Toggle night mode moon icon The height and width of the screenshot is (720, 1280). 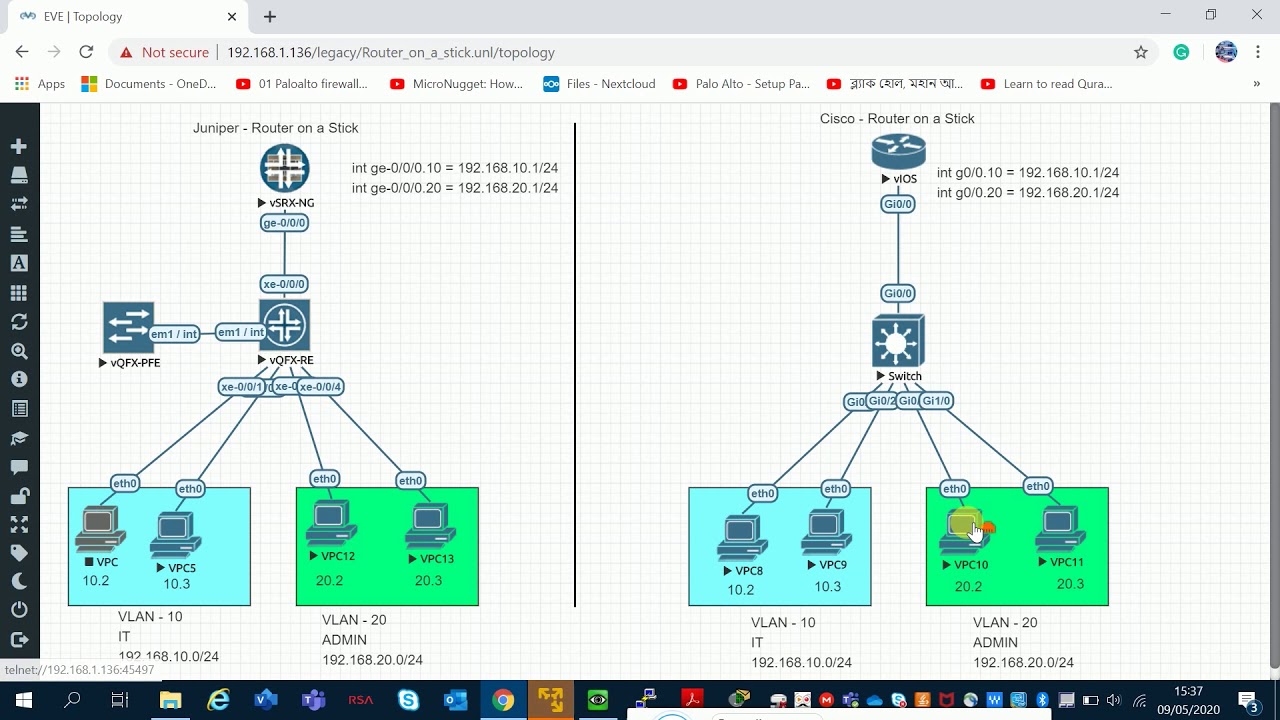(18, 582)
